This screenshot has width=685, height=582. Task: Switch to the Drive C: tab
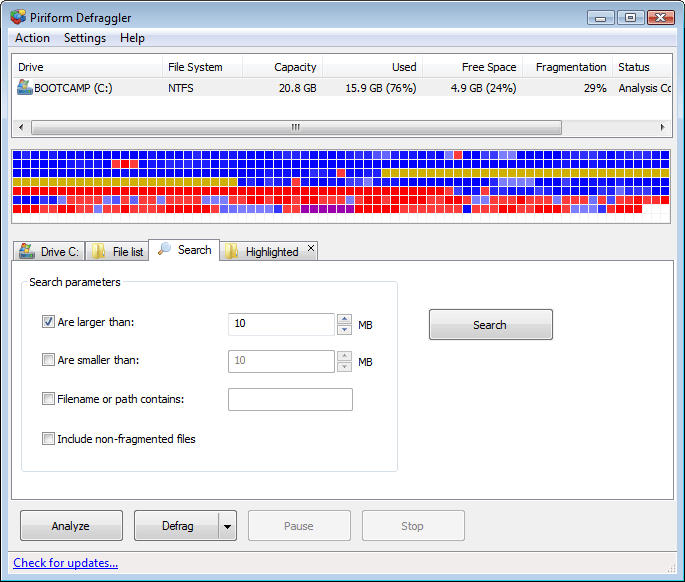[x=49, y=251]
